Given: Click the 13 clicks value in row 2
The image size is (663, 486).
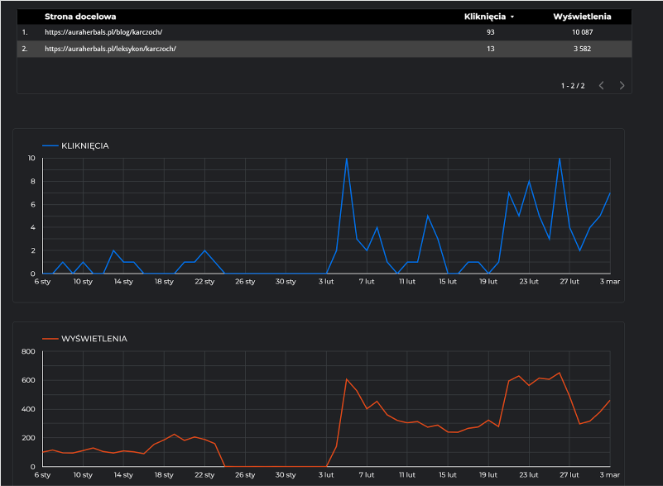Looking at the screenshot, I should click(x=490, y=48).
